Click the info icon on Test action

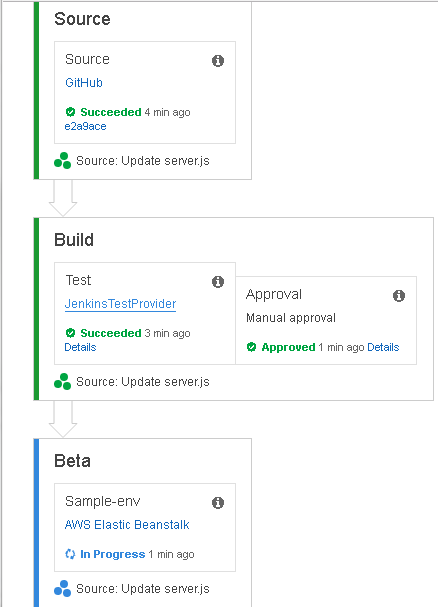218,282
